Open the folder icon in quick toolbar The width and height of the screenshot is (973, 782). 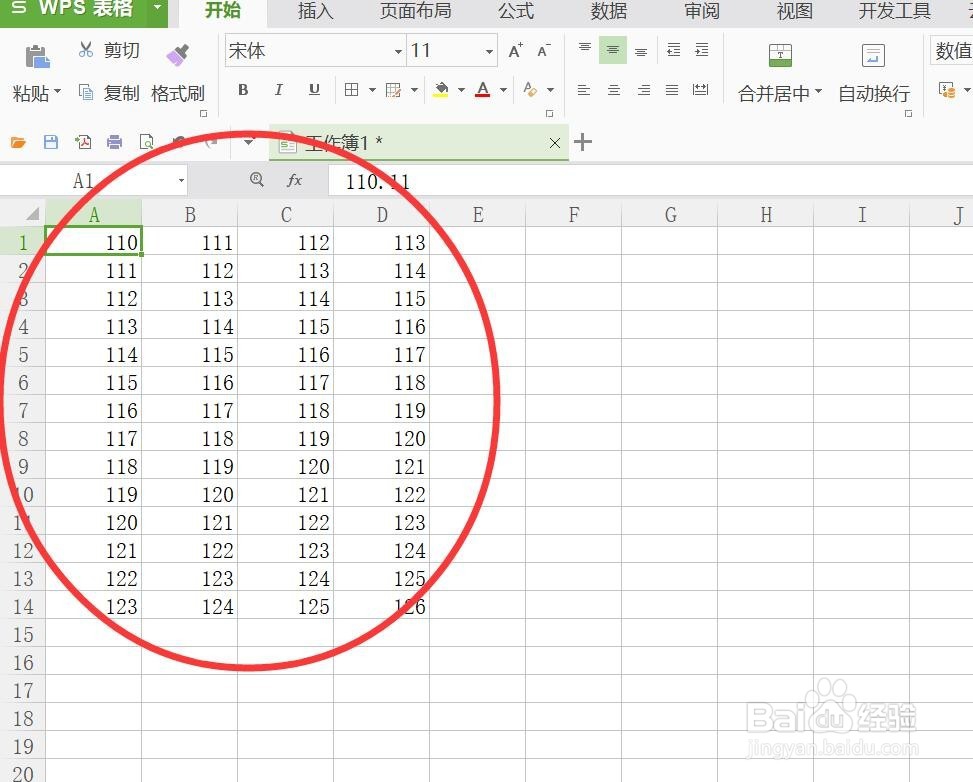pos(18,143)
